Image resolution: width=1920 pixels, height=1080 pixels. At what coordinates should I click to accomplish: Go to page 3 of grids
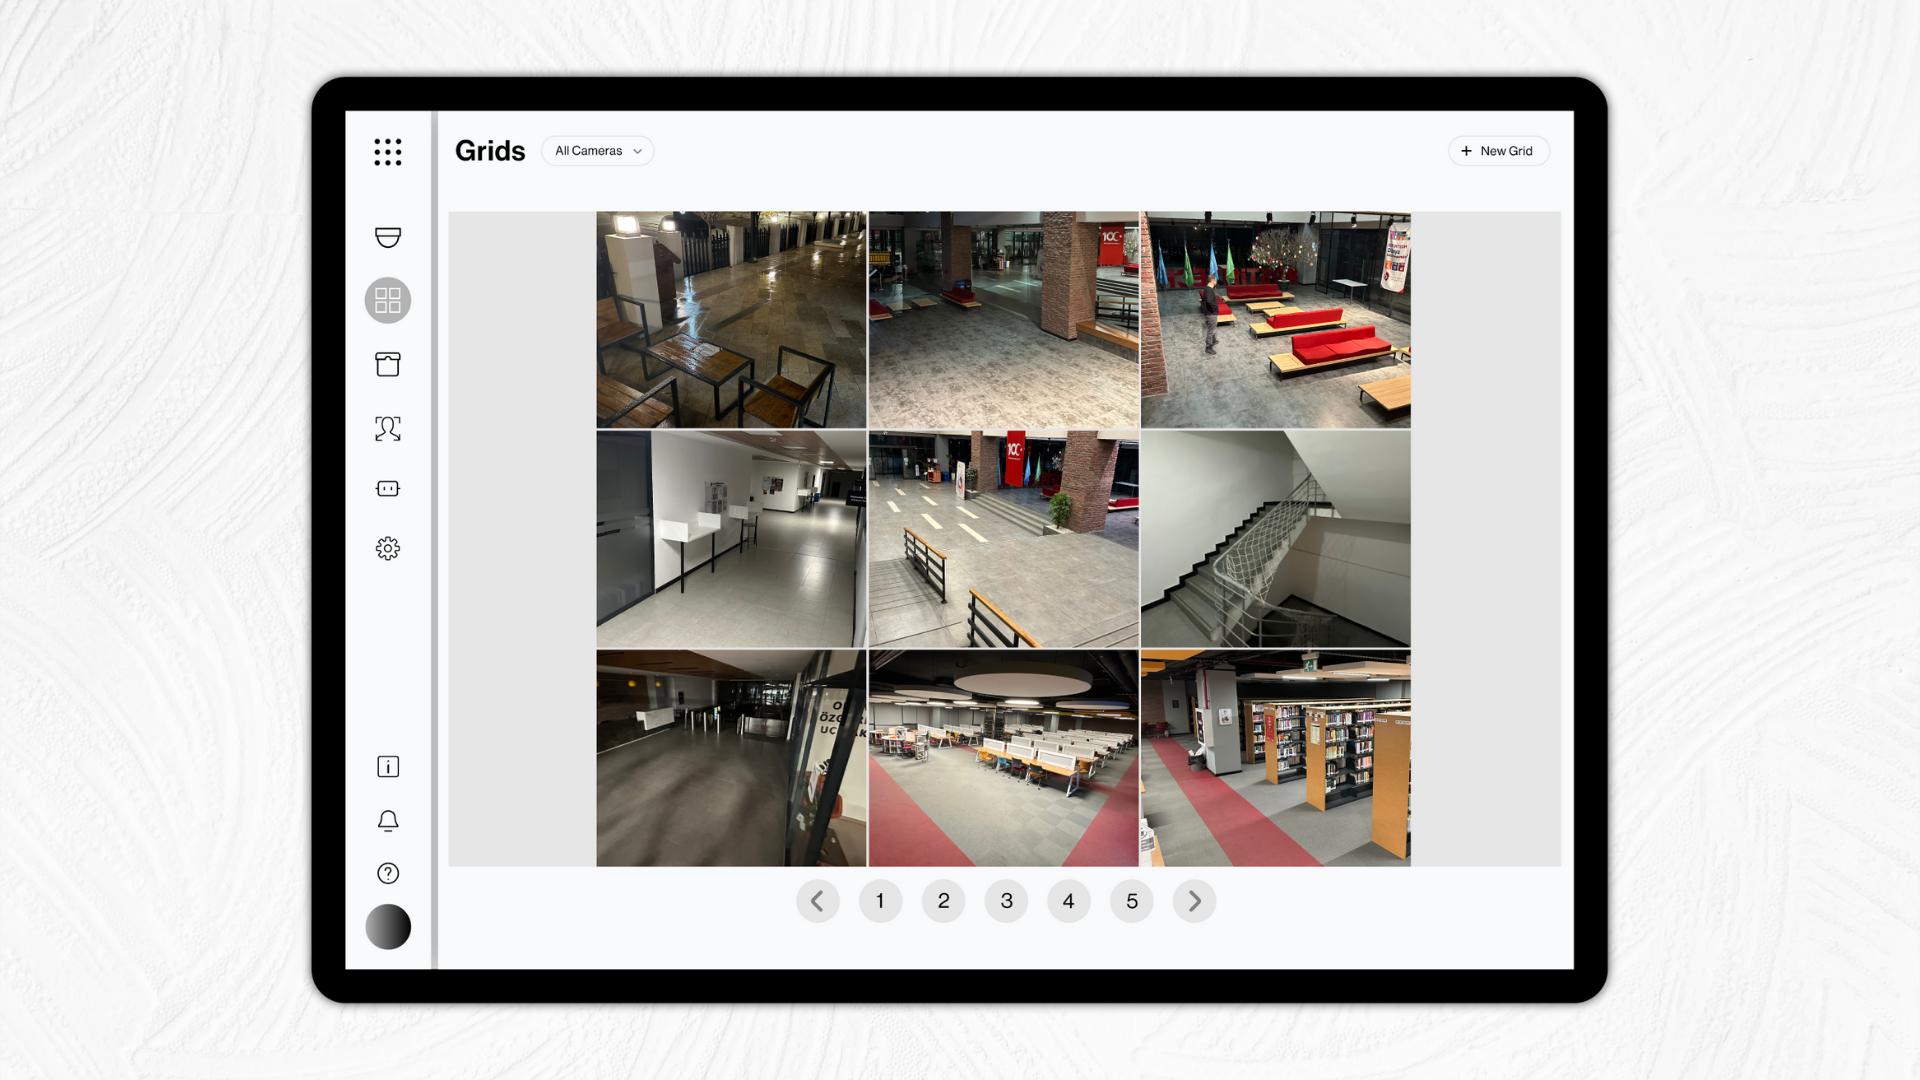(1006, 900)
